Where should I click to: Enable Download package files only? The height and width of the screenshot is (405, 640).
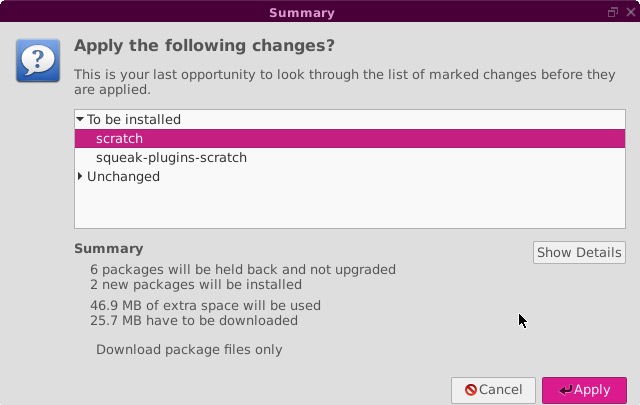189,350
